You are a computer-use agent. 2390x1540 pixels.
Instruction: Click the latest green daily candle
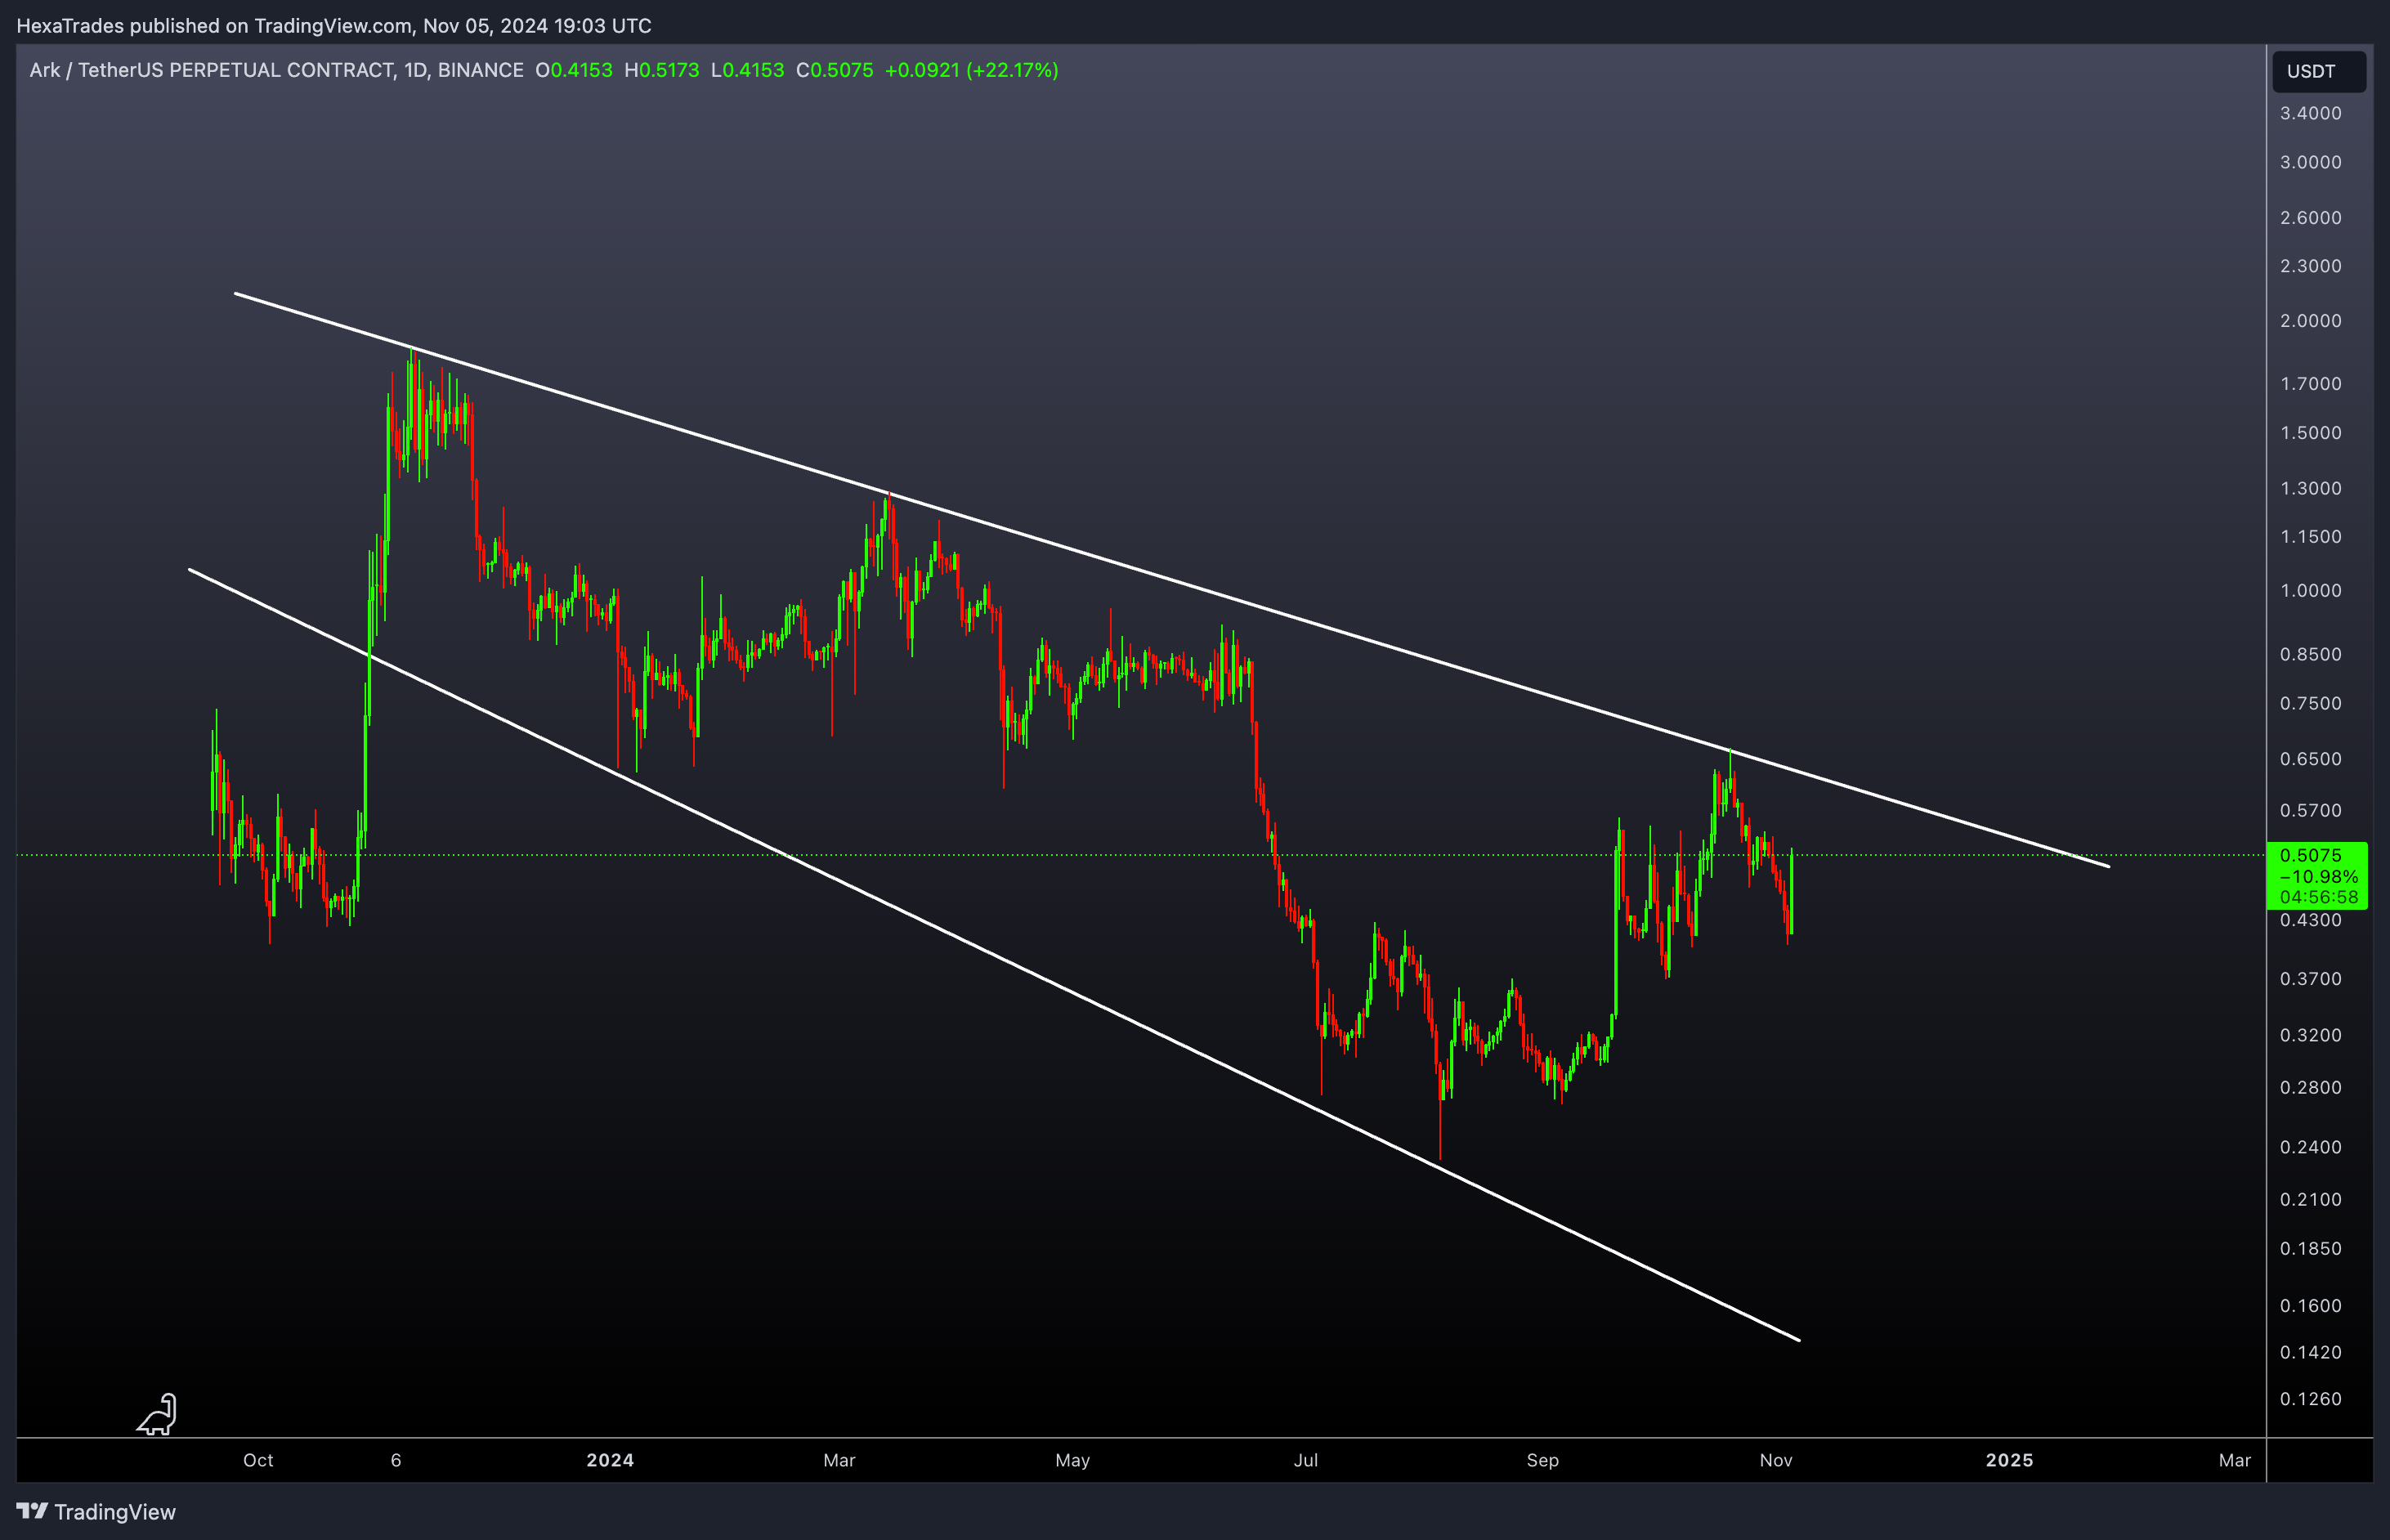(1791, 893)
